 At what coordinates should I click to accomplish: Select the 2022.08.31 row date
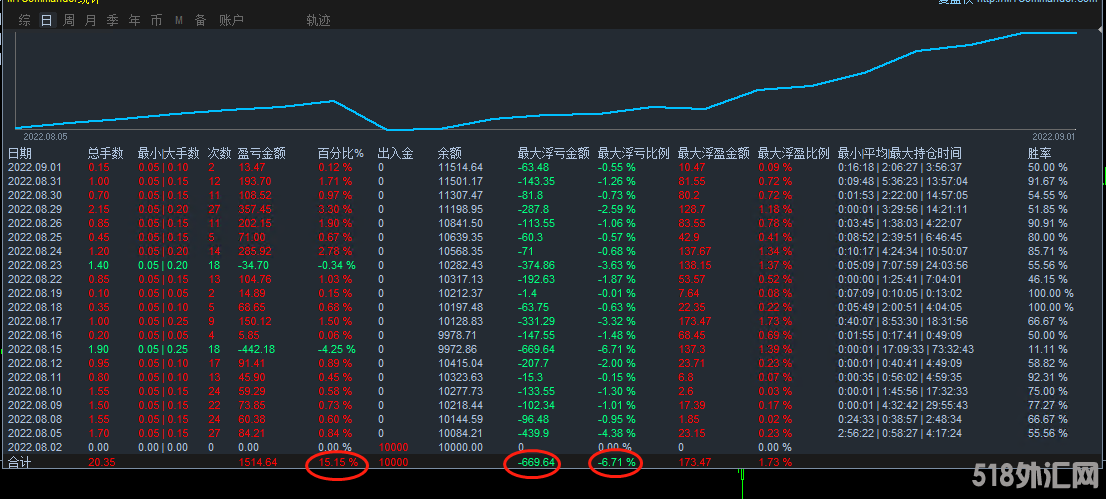tap(35, 181)
